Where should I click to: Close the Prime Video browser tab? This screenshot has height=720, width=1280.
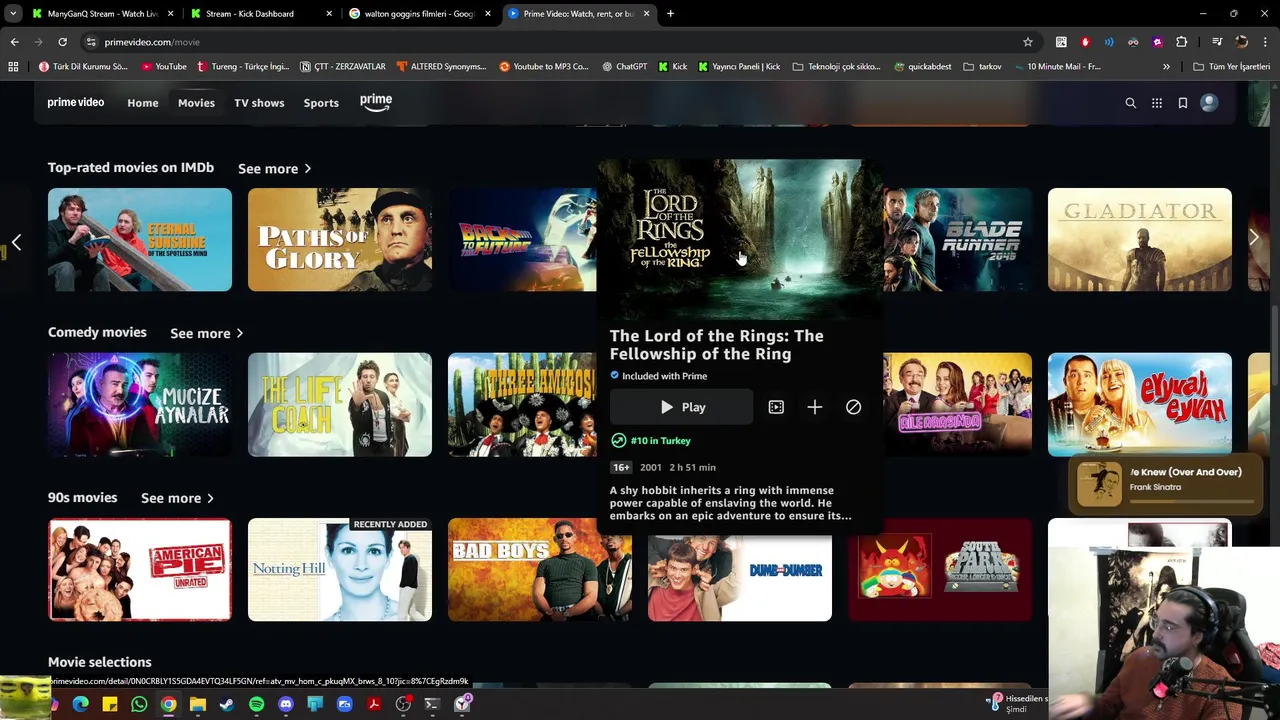pos(646,14)
